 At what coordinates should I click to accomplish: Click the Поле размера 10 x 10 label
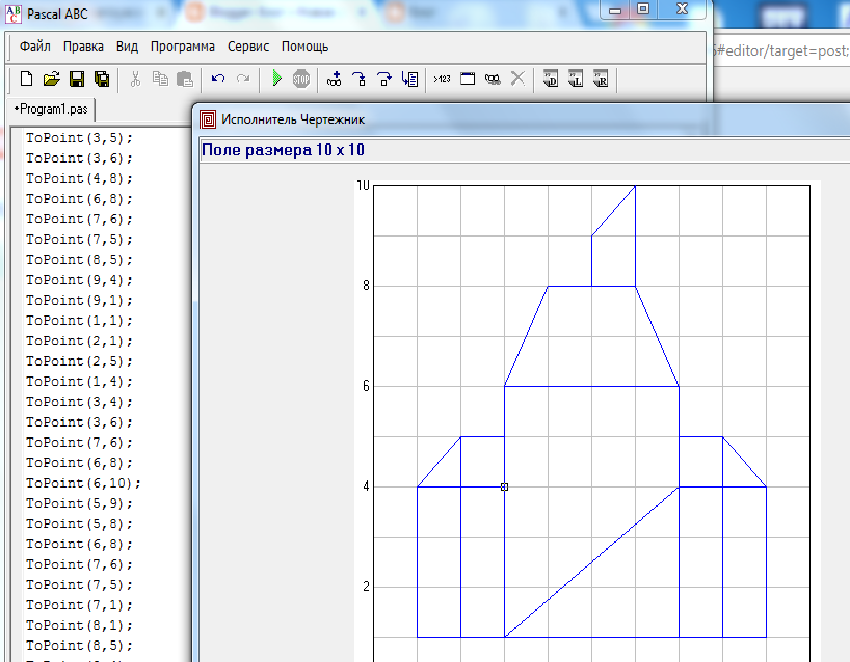(283, 150)
